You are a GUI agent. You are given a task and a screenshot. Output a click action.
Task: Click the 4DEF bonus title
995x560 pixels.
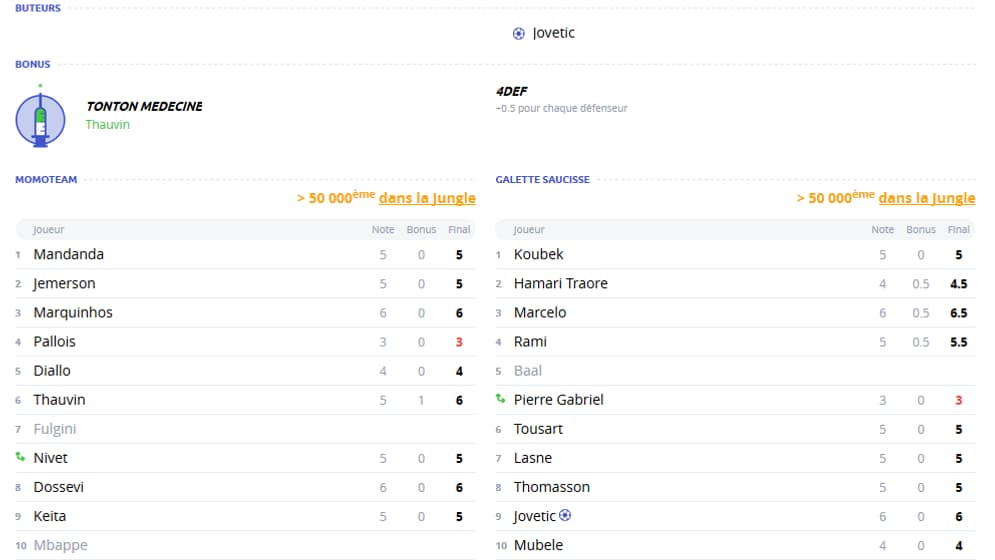click(x=511, y=91)
